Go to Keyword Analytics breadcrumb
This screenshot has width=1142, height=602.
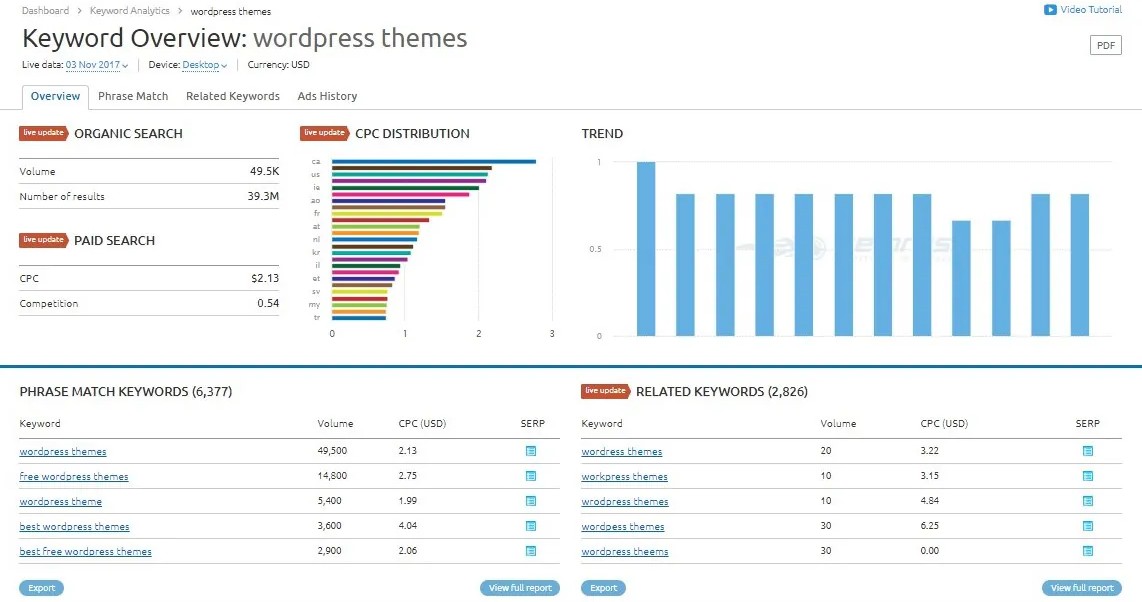point(130,11)
